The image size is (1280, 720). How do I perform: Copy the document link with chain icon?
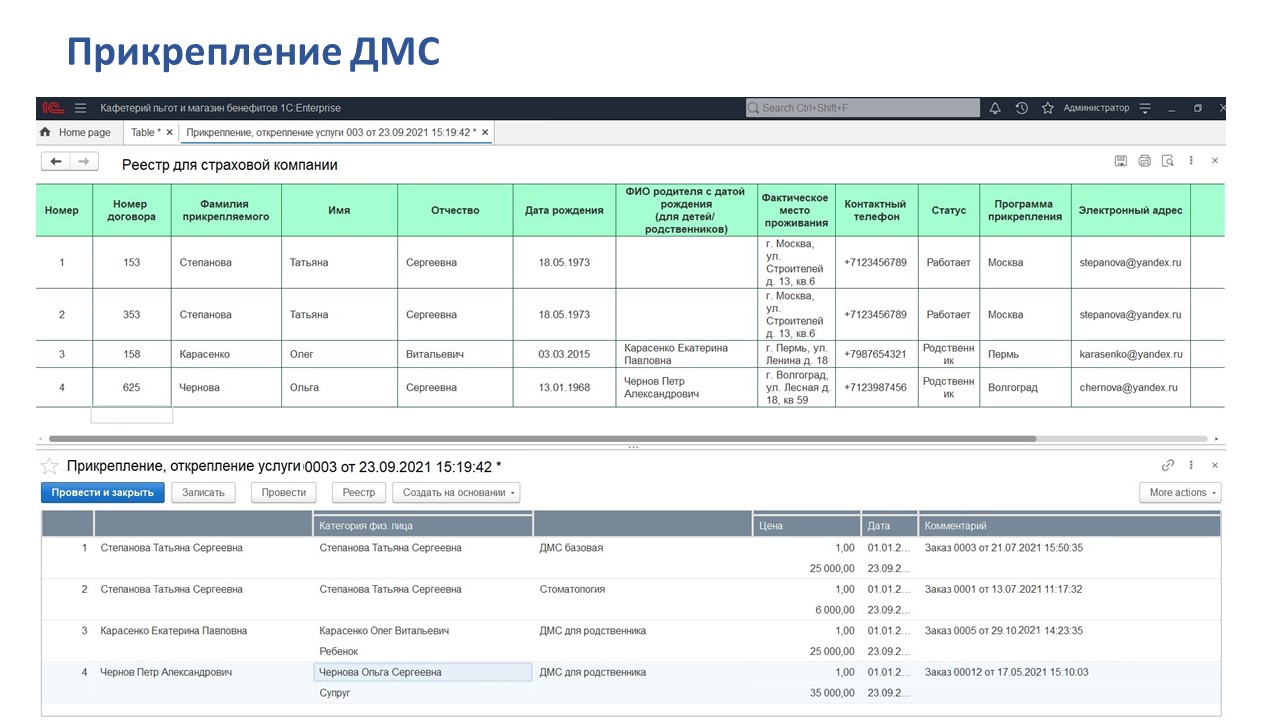click(x=1167, y=465)
